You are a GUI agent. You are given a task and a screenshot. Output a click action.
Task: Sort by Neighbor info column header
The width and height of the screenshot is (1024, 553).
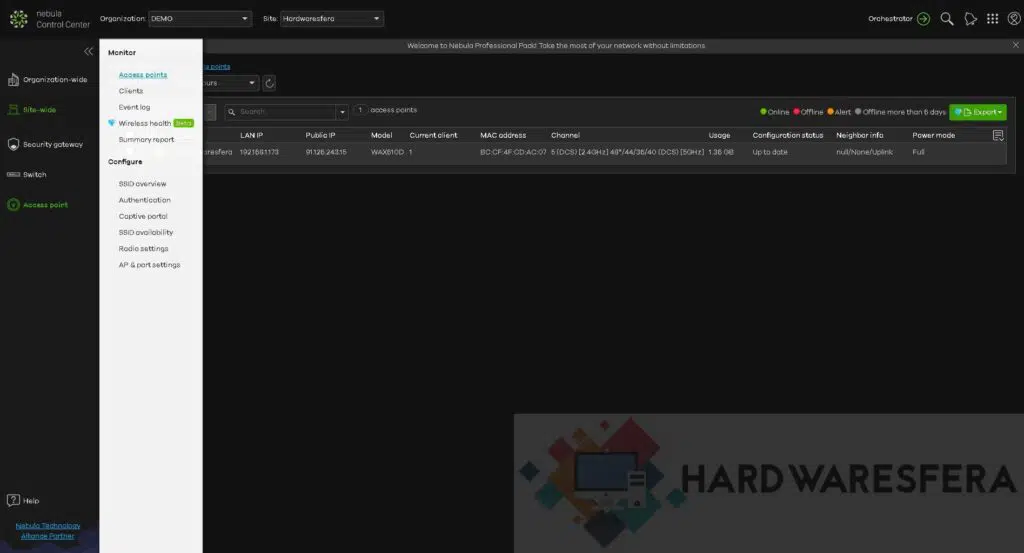(x=859, y=135)
